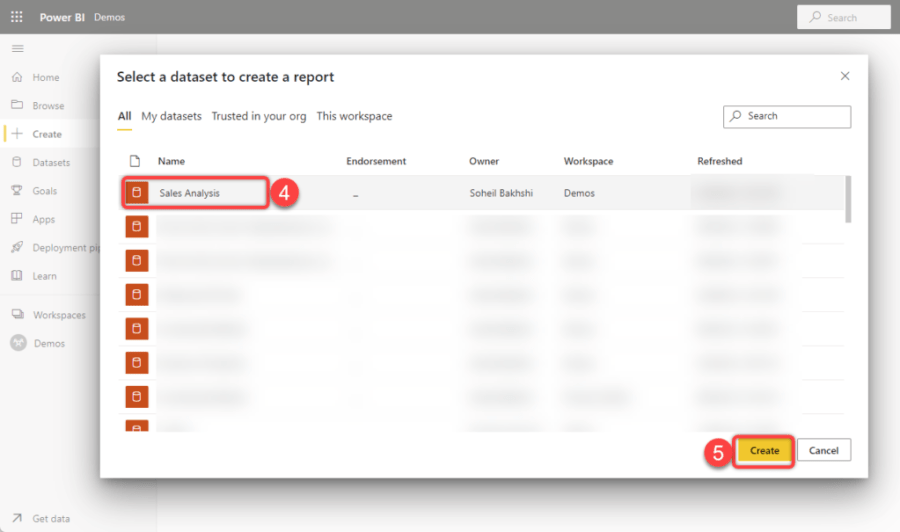This screenshot has width=900, height=532.
Task: Open the app launcher grid icon
Action: [x=17, y=17]
